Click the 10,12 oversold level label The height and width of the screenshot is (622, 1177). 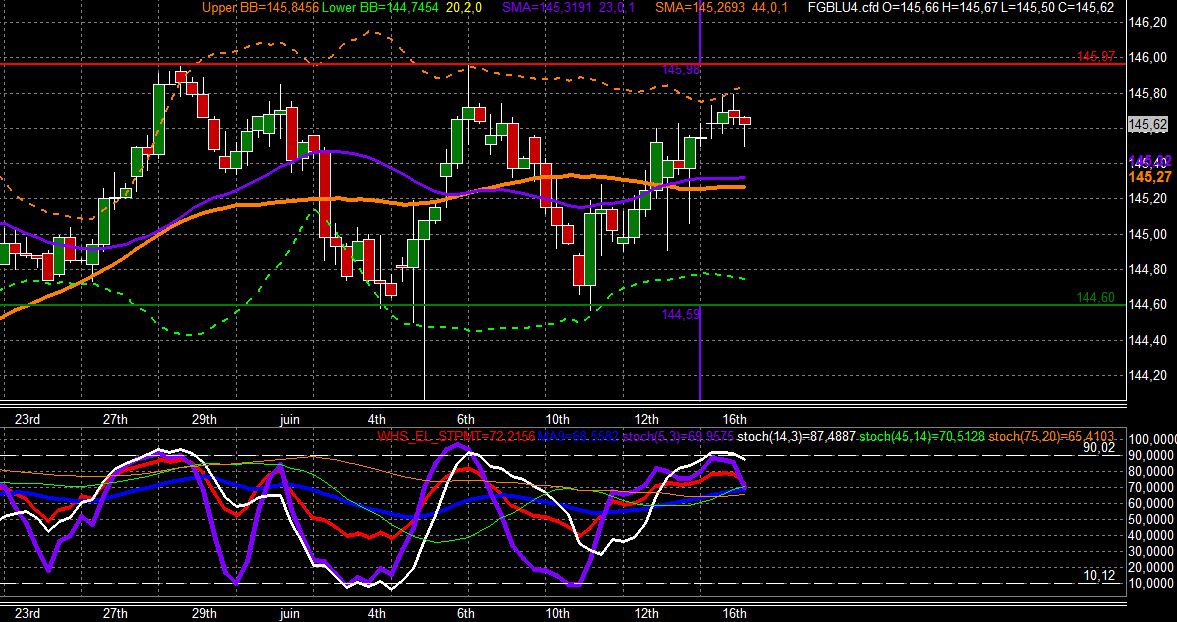[x=1100, y=575]
